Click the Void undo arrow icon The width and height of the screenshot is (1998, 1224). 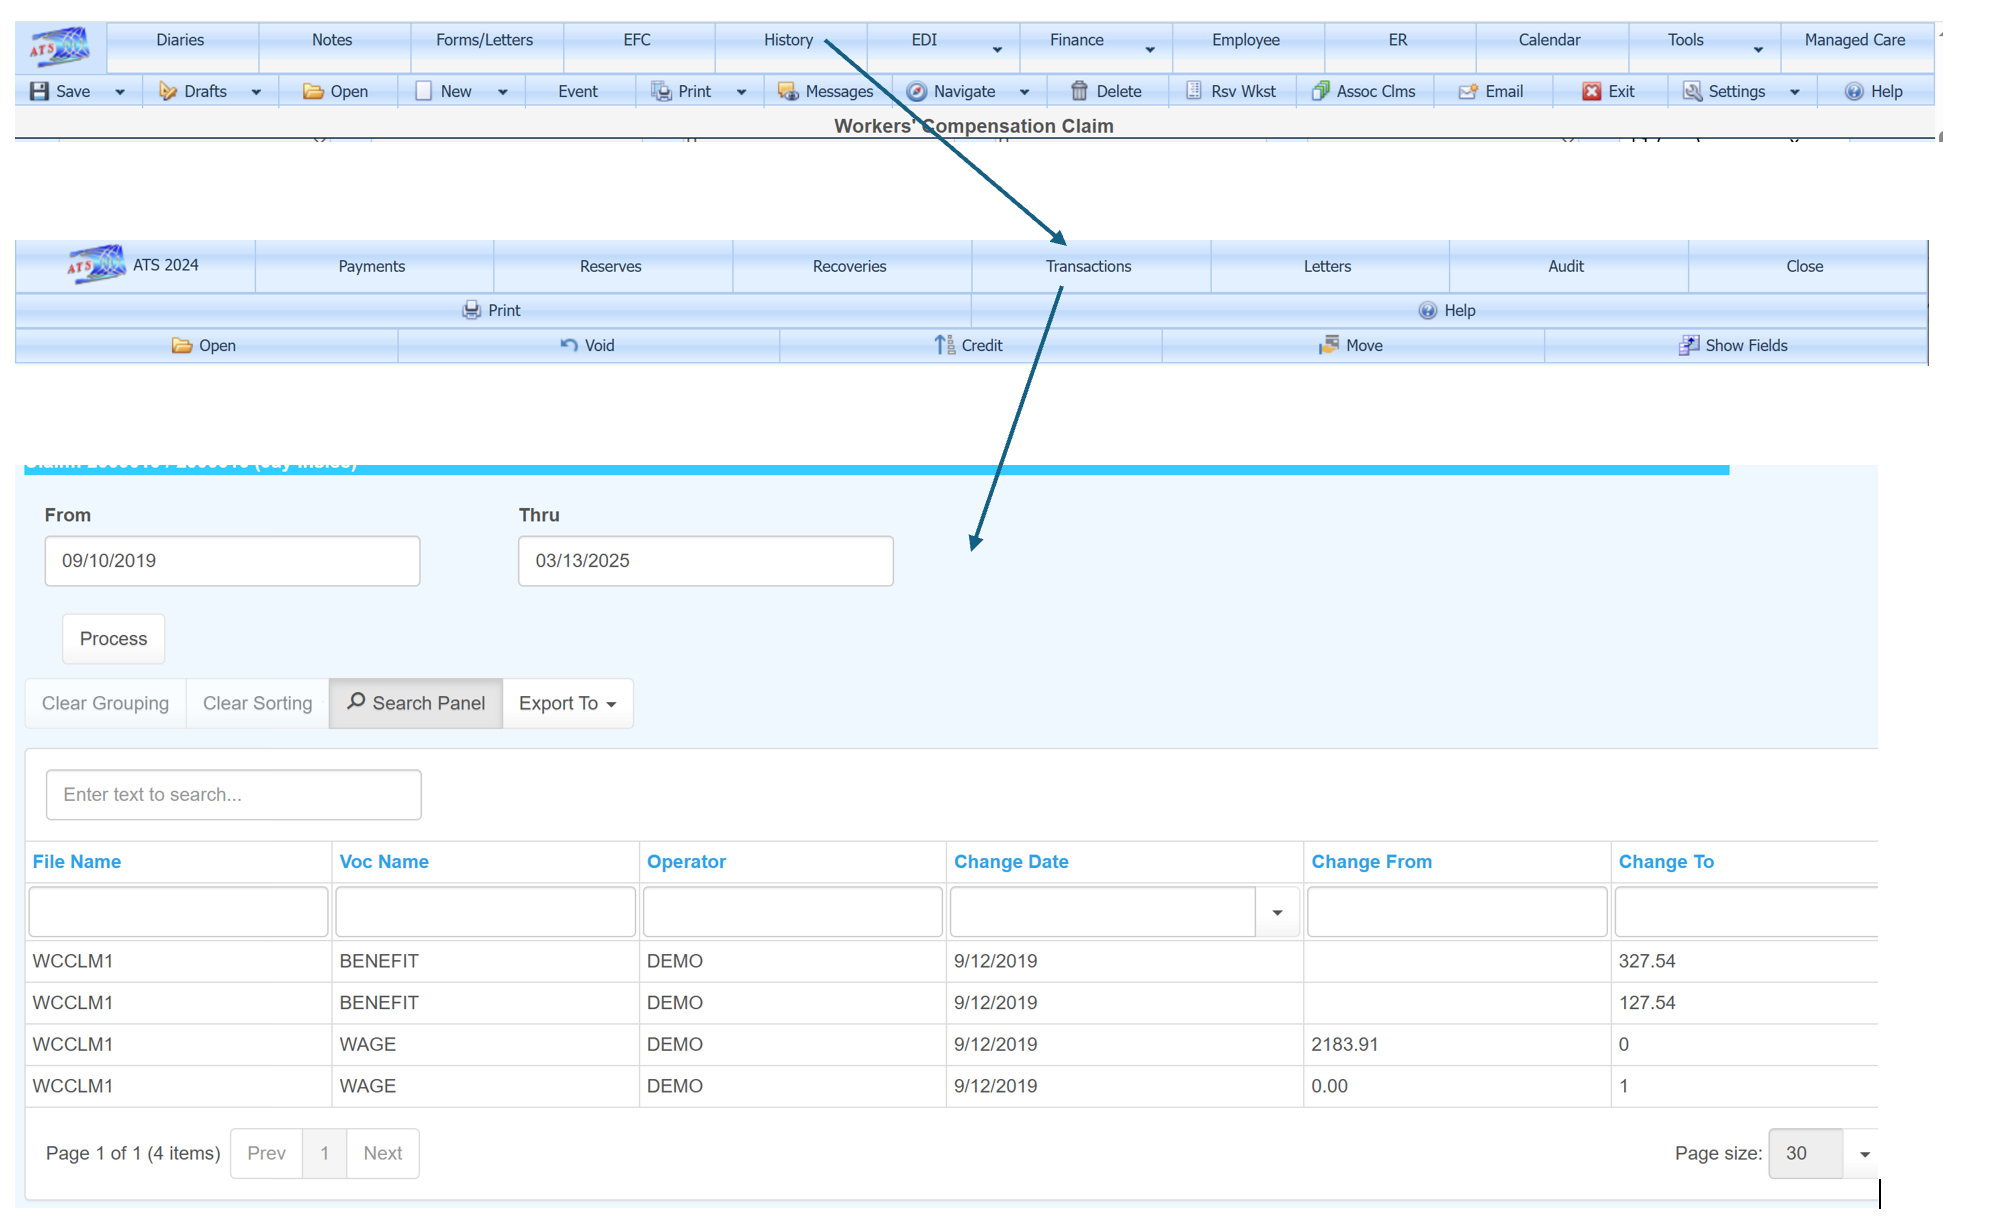click(x=569, y=345)
